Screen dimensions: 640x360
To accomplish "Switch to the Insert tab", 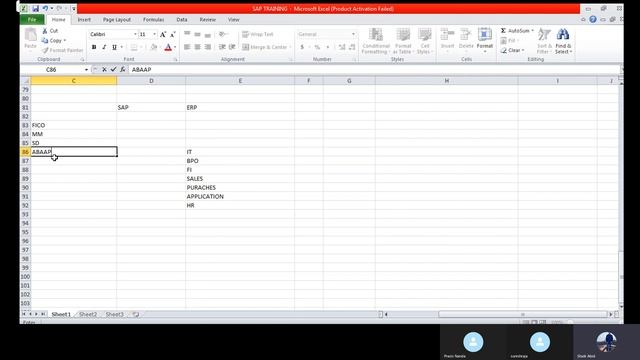I will [x=84, y=20].
